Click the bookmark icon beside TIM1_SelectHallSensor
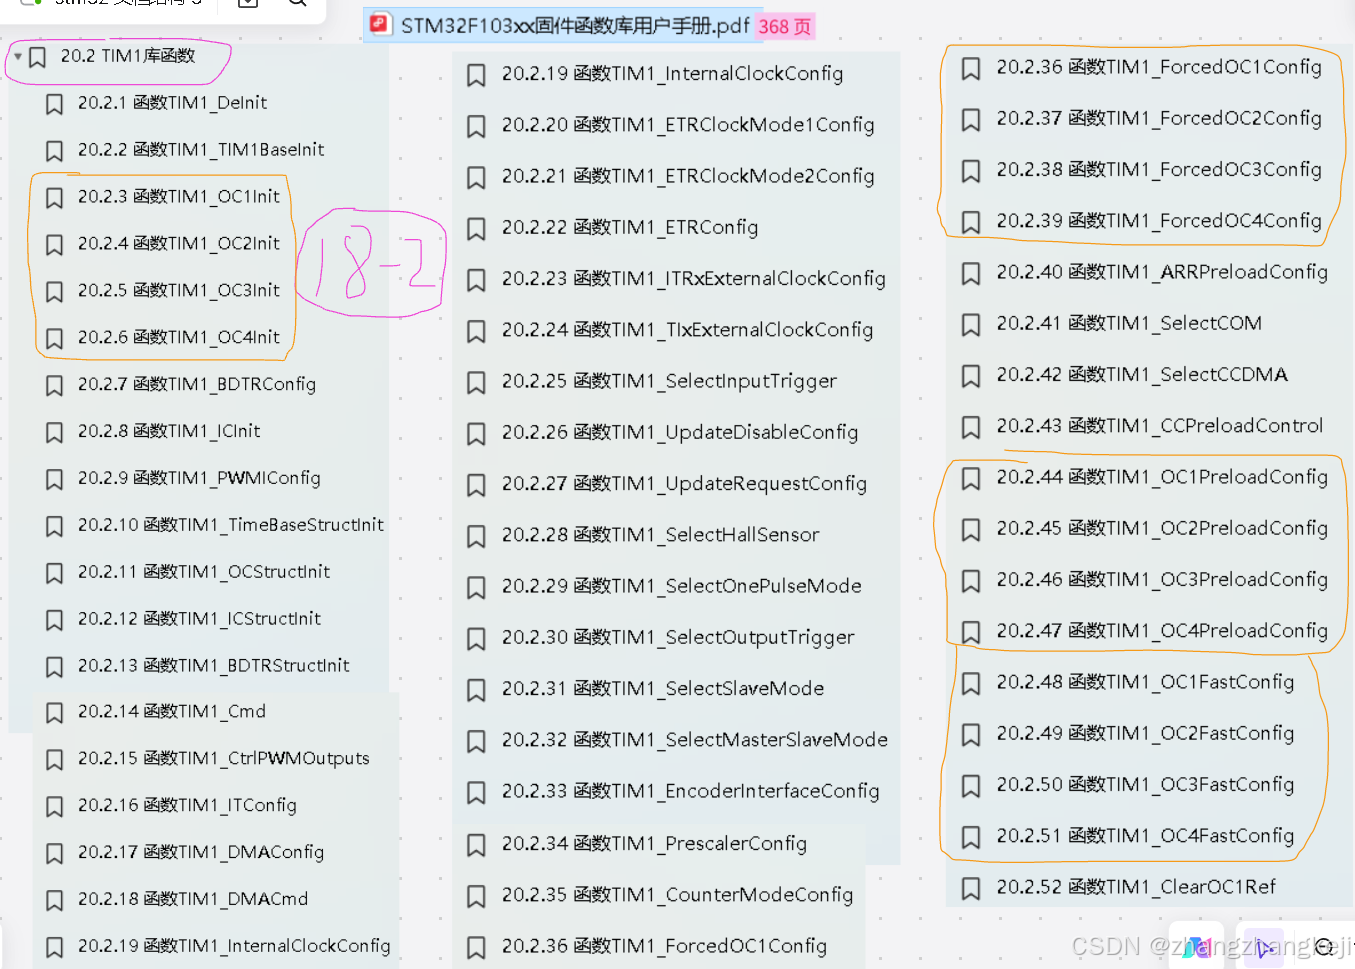1355x969 pixels. [x=477, y=537]
